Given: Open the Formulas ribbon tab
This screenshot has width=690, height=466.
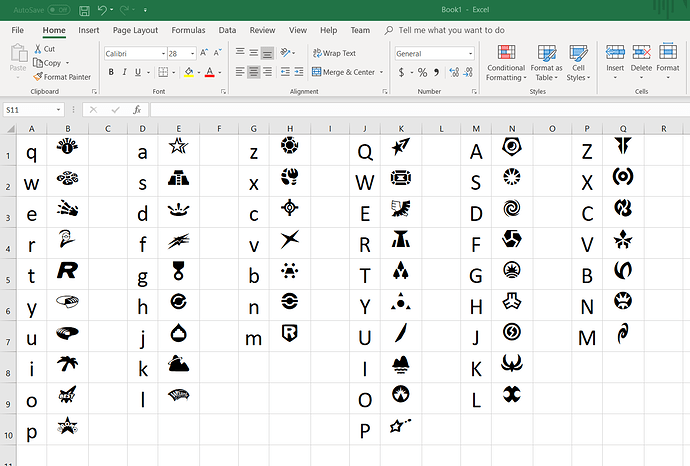Looking at the screenshot, I should [187, 30].
